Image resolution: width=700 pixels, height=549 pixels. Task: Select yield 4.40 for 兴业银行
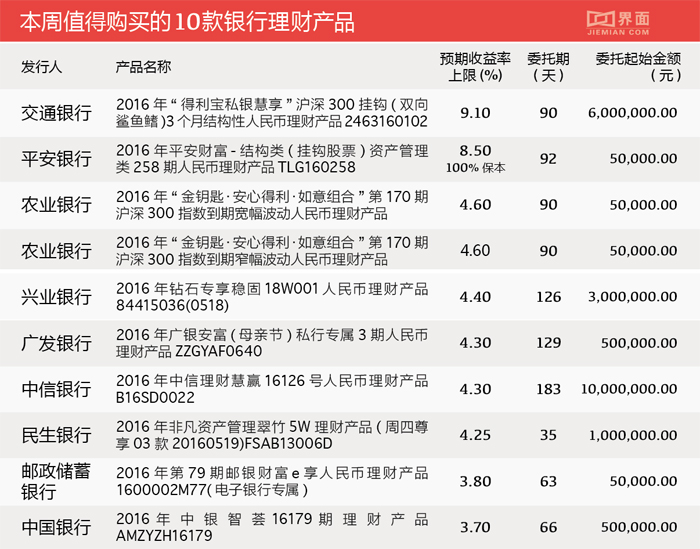pyautogui.click(x=475, y=297)
